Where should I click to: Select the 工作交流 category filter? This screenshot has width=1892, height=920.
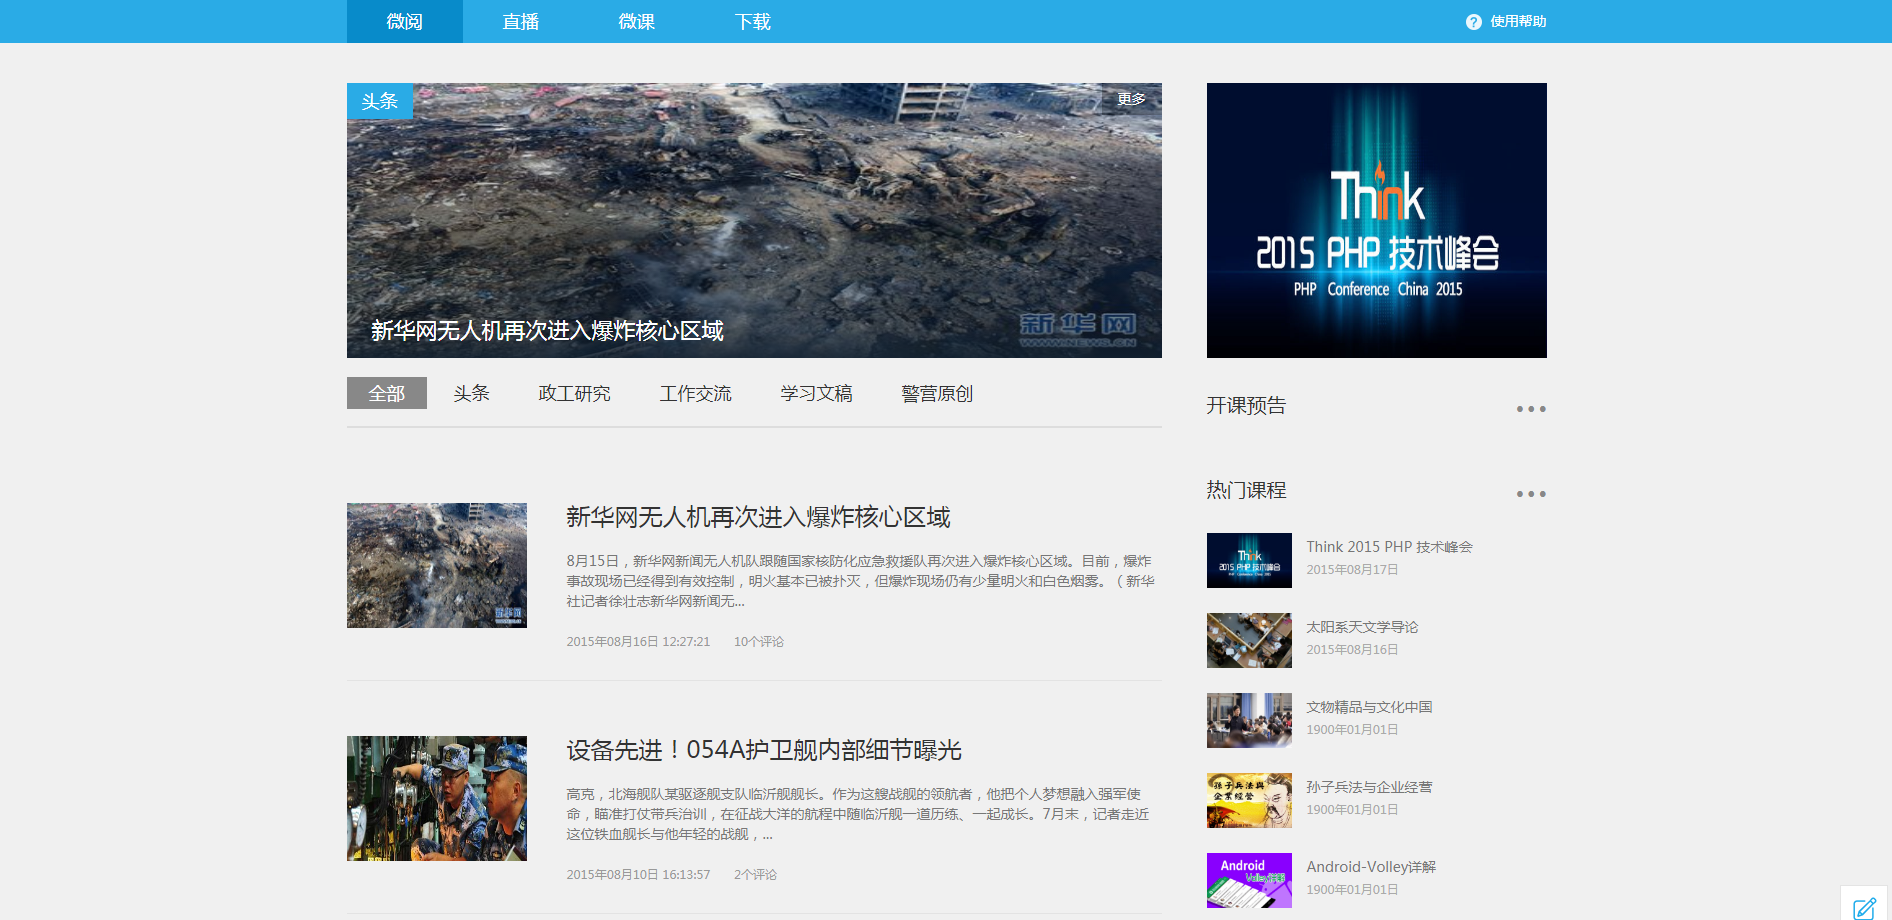pos(695,393)
